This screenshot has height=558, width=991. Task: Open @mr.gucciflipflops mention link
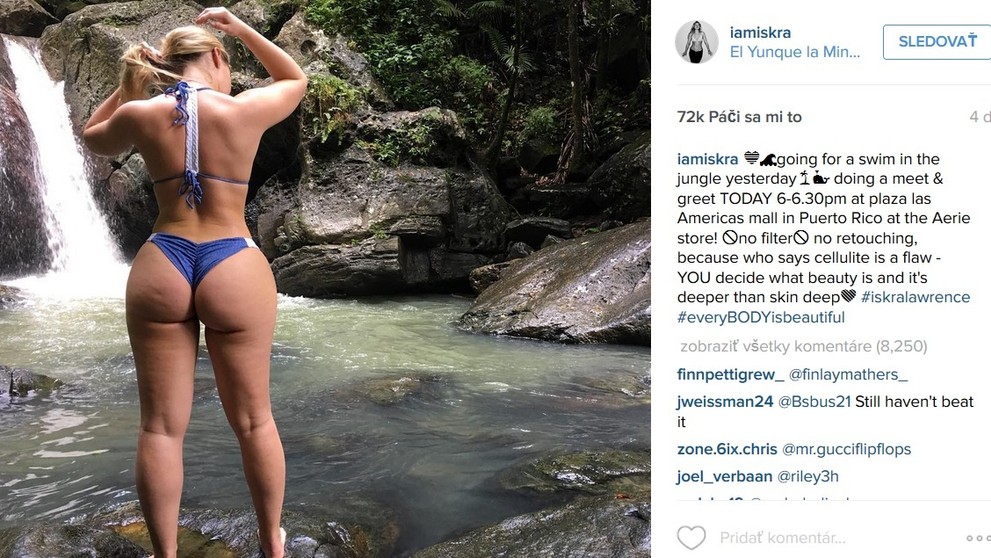coord(846,449)
